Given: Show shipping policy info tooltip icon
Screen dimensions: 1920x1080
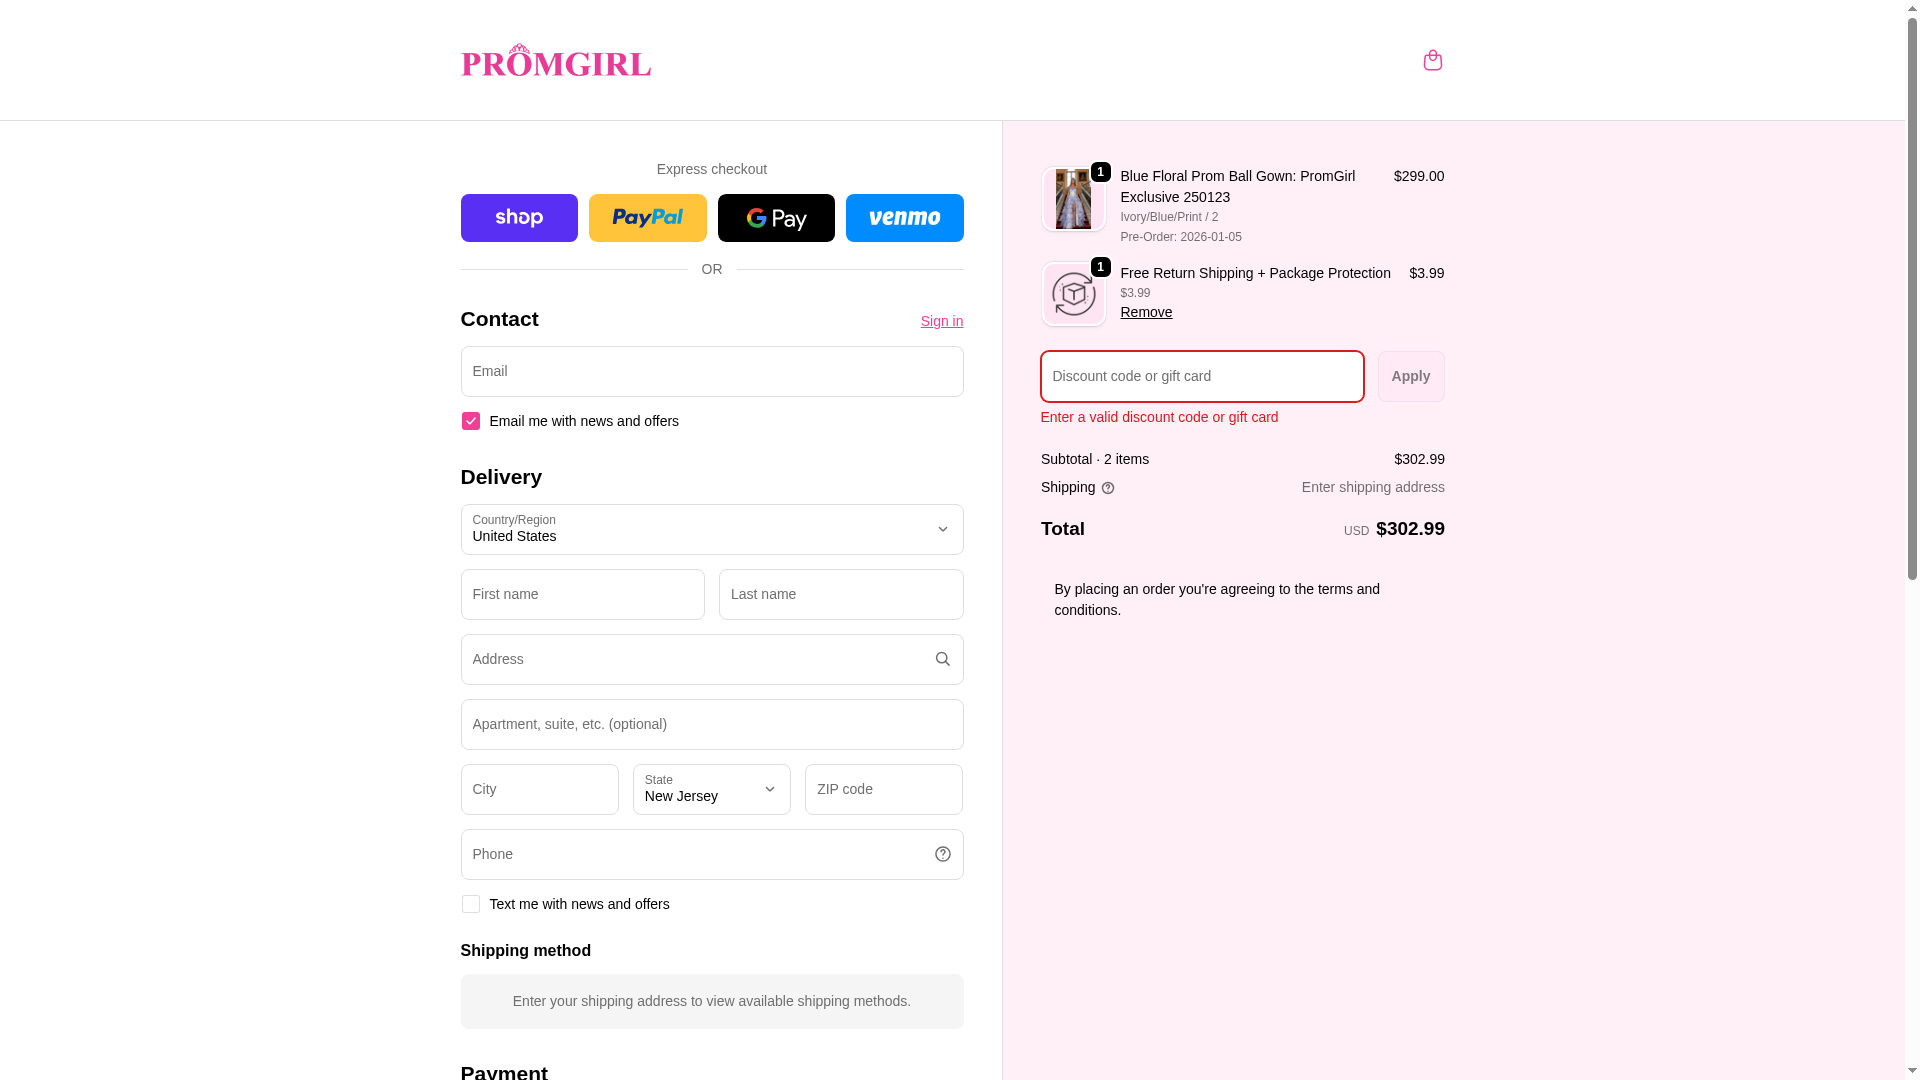Looking at the screenshot, I should tap(1107, 488).
